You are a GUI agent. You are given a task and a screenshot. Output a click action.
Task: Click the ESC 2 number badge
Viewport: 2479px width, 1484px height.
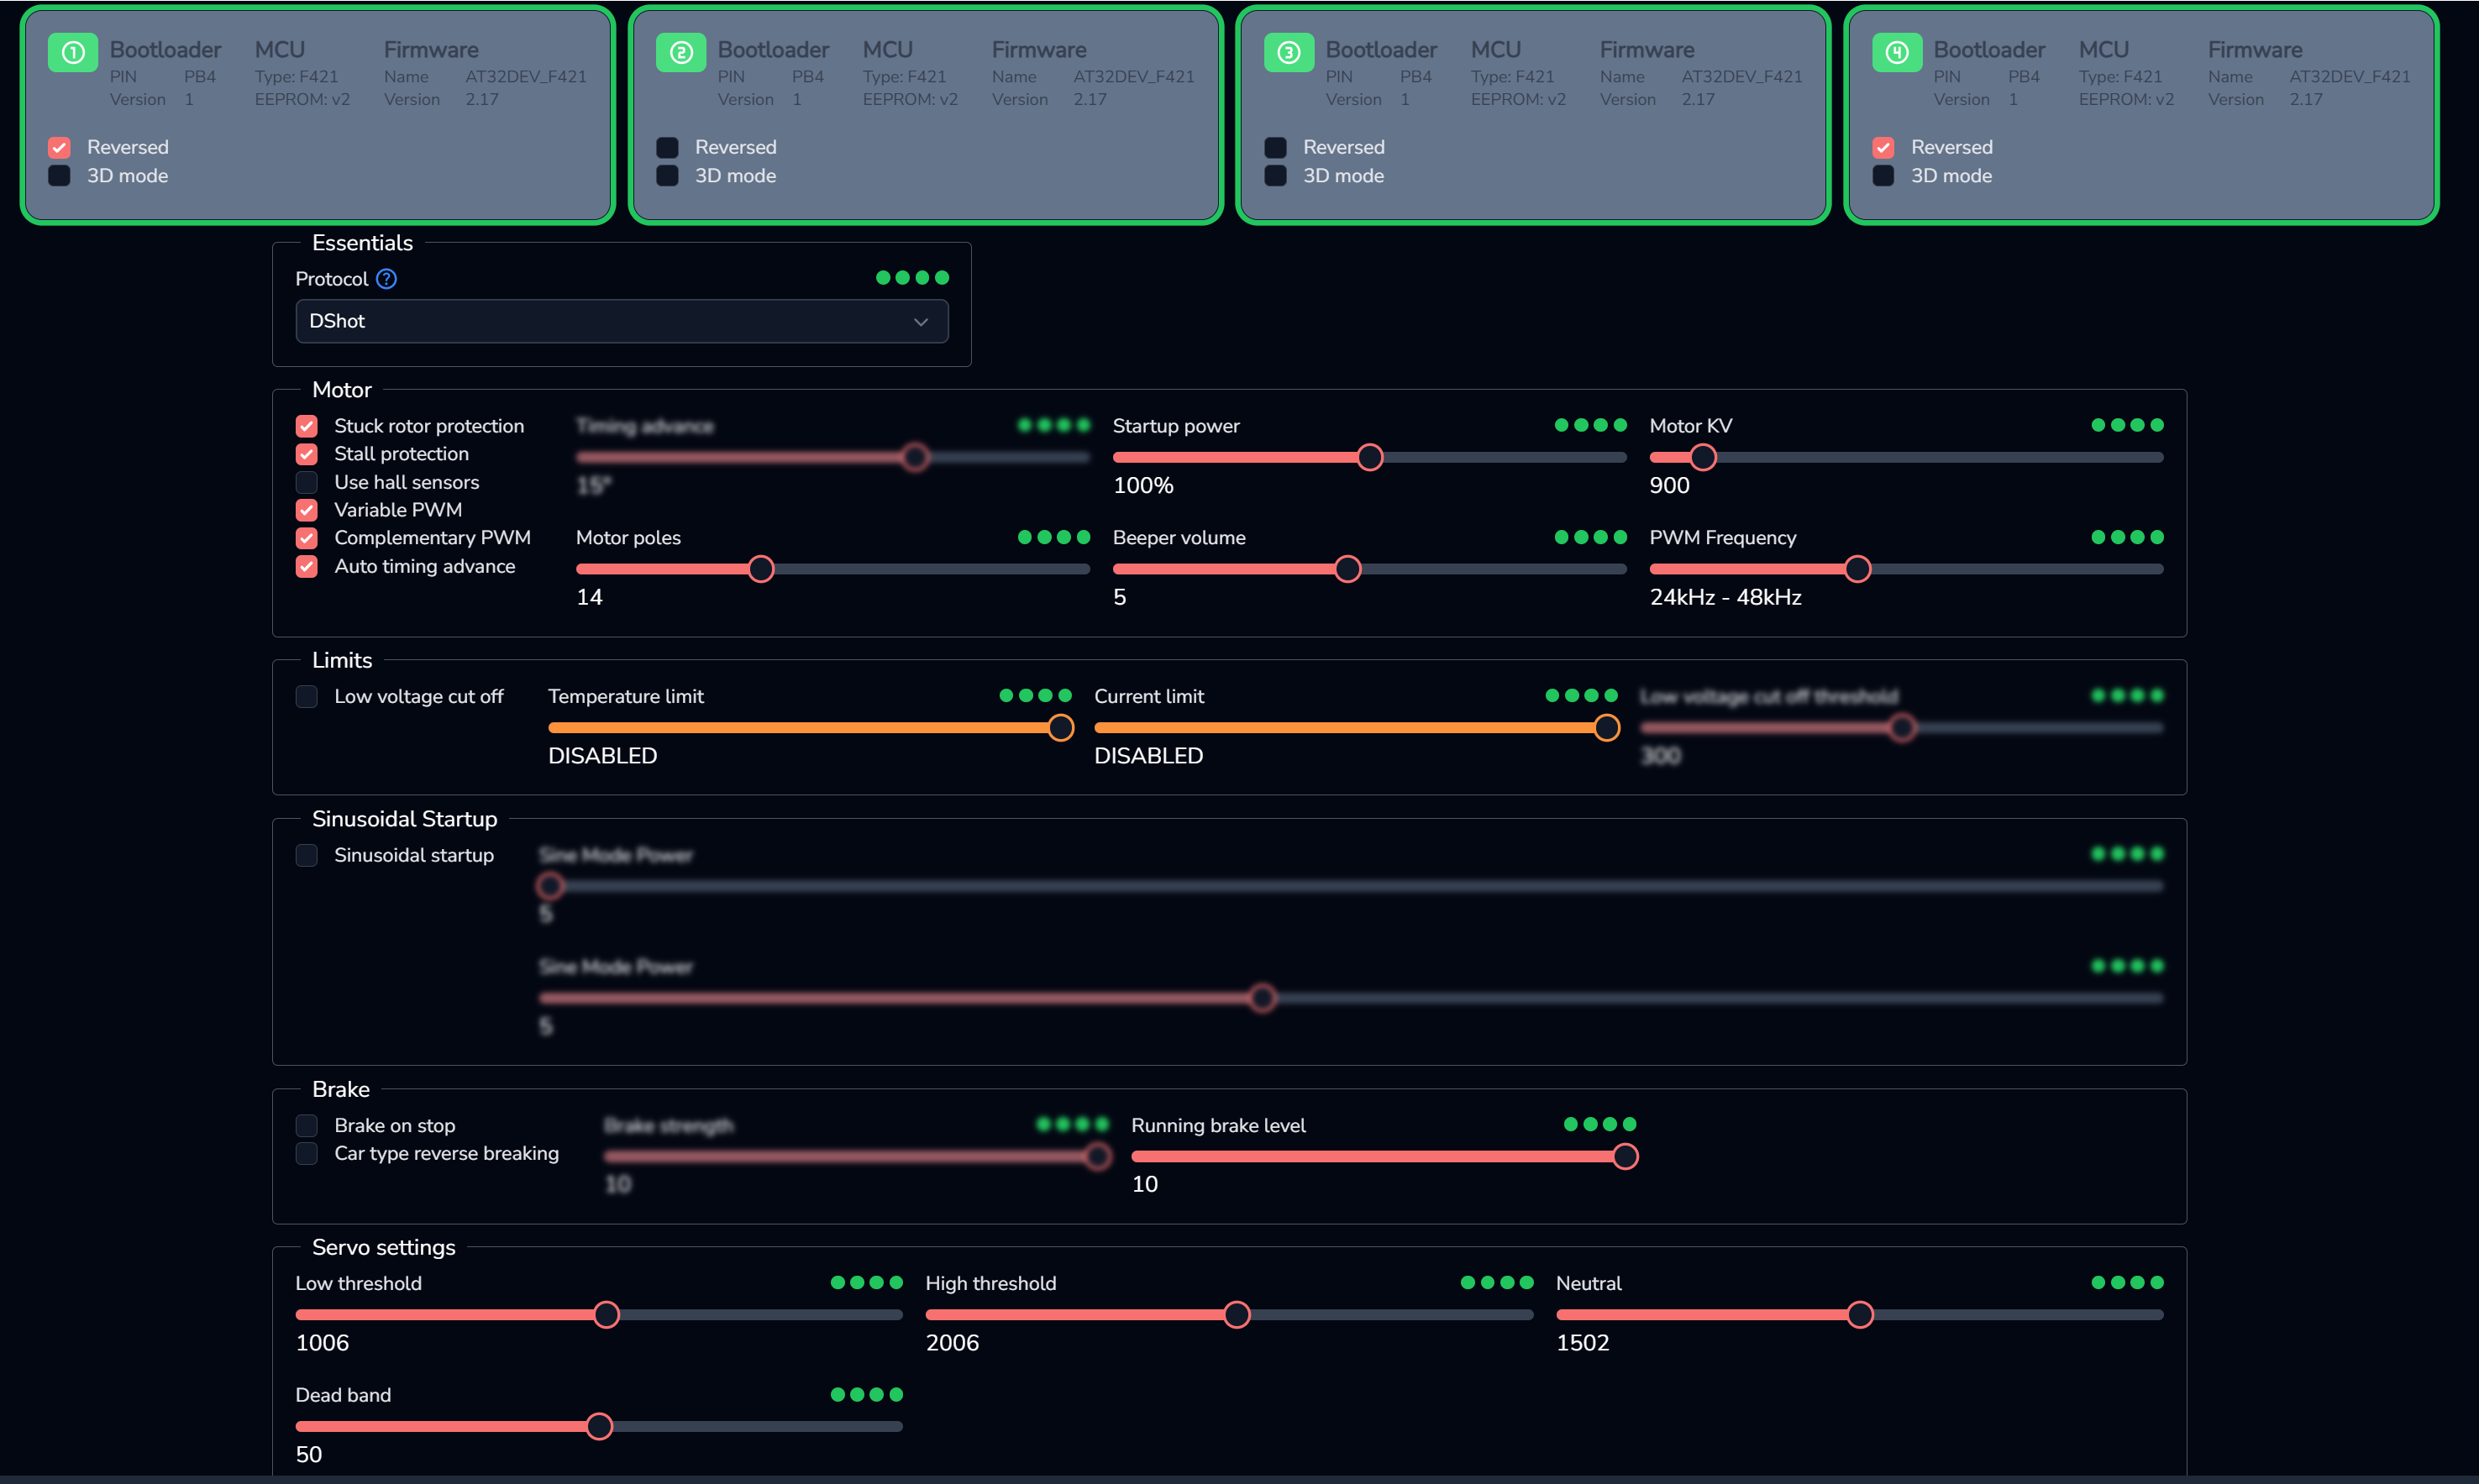pyautogui.click(x=681, y=52)
